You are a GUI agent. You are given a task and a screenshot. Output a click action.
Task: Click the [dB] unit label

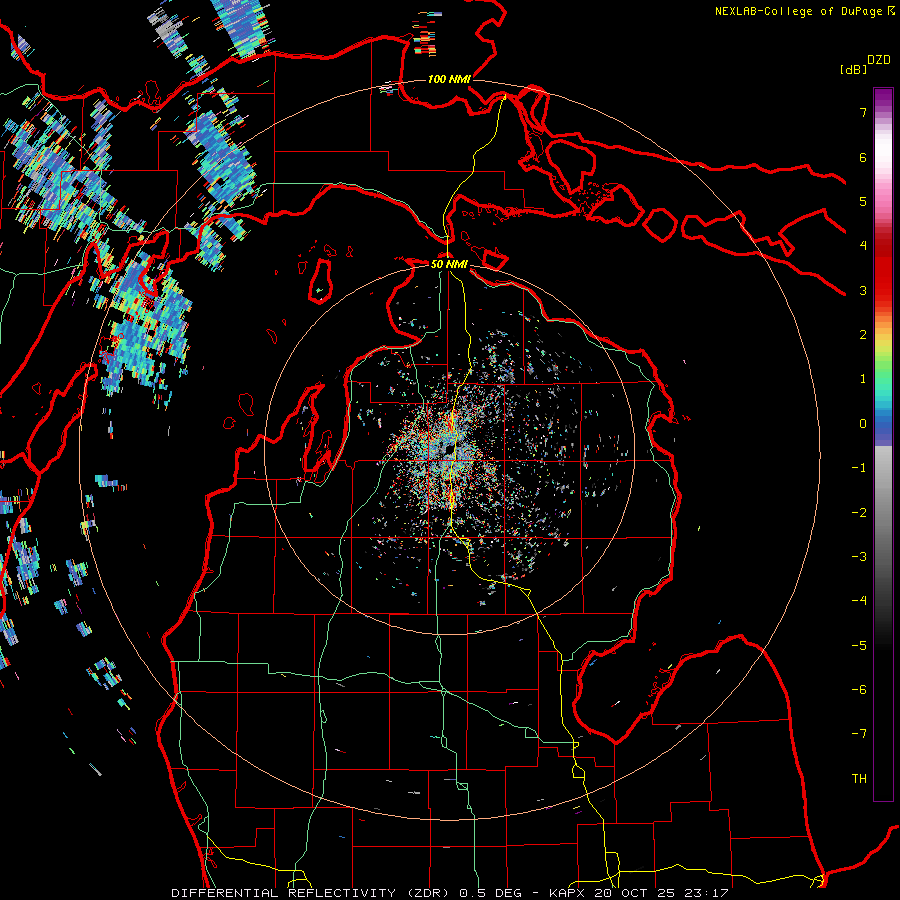853,69
